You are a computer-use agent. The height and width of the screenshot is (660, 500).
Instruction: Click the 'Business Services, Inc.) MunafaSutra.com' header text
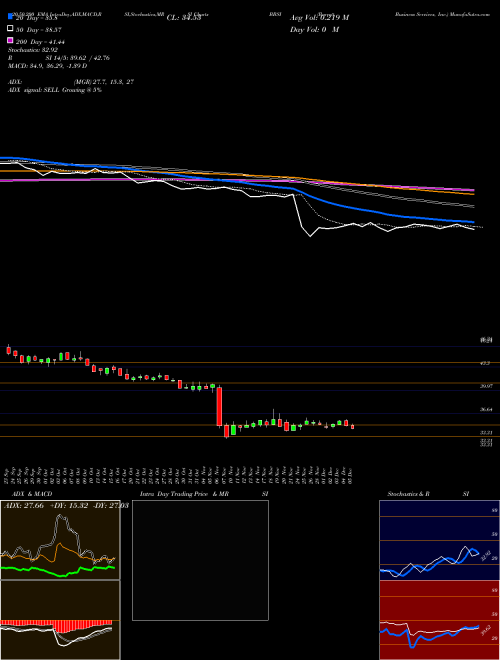[x=442, y=14]
